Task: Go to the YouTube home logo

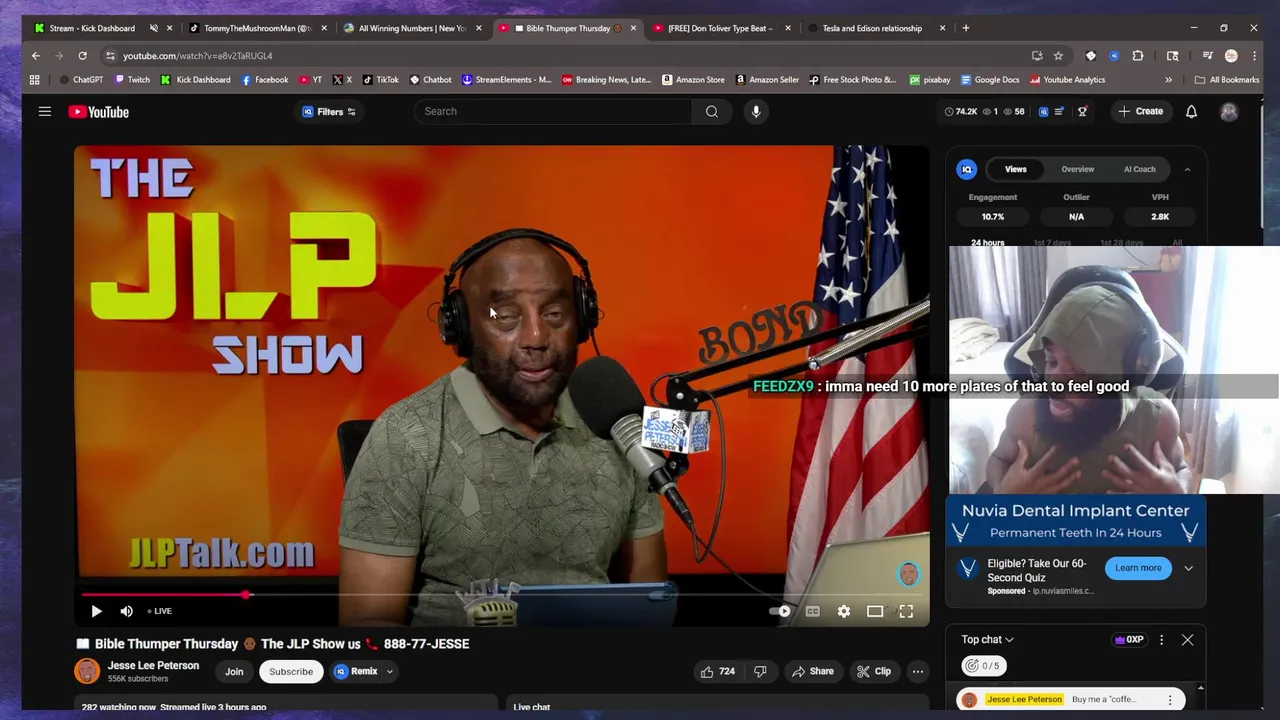Action: pyautogui.click(x=99, y=112)
